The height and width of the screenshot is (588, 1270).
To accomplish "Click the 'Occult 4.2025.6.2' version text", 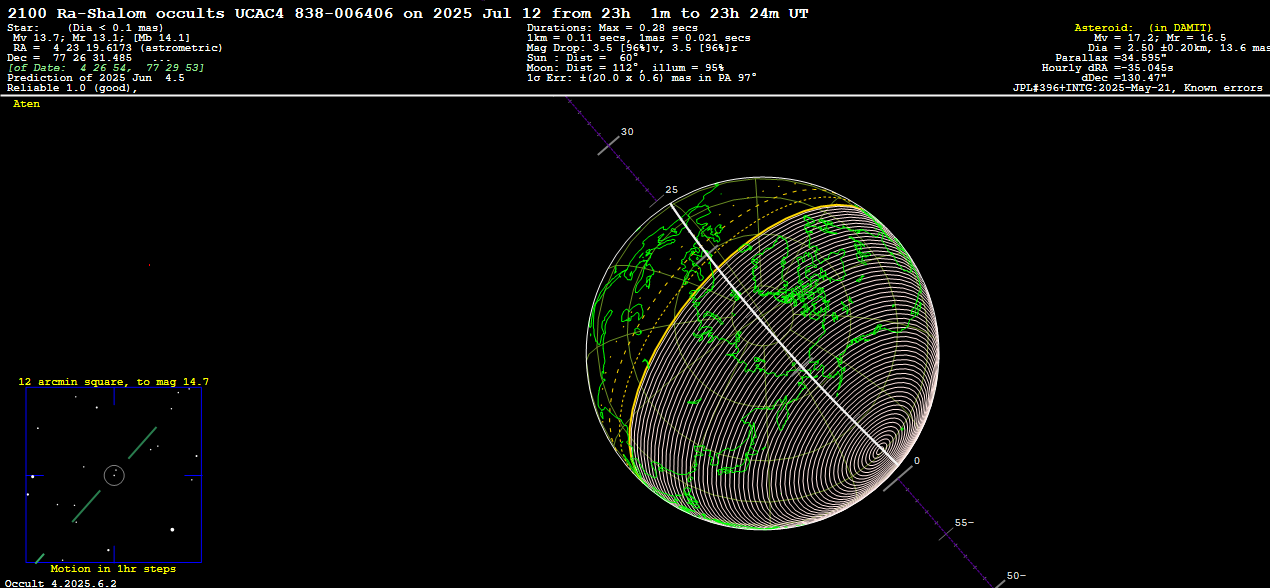I will coord(61,582).
